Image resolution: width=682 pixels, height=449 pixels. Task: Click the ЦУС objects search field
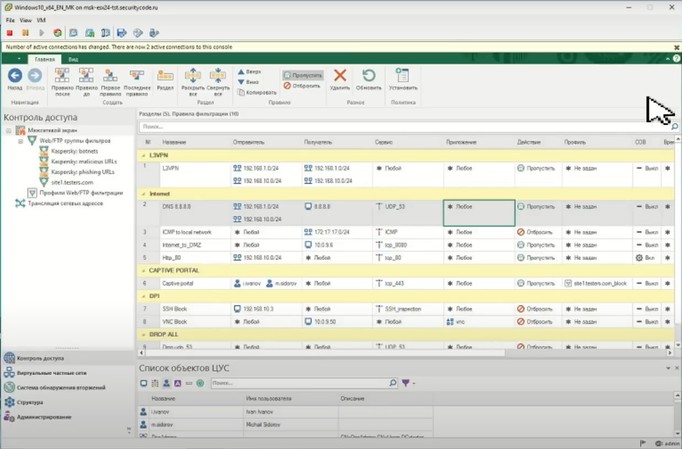[x=300, y=383]
